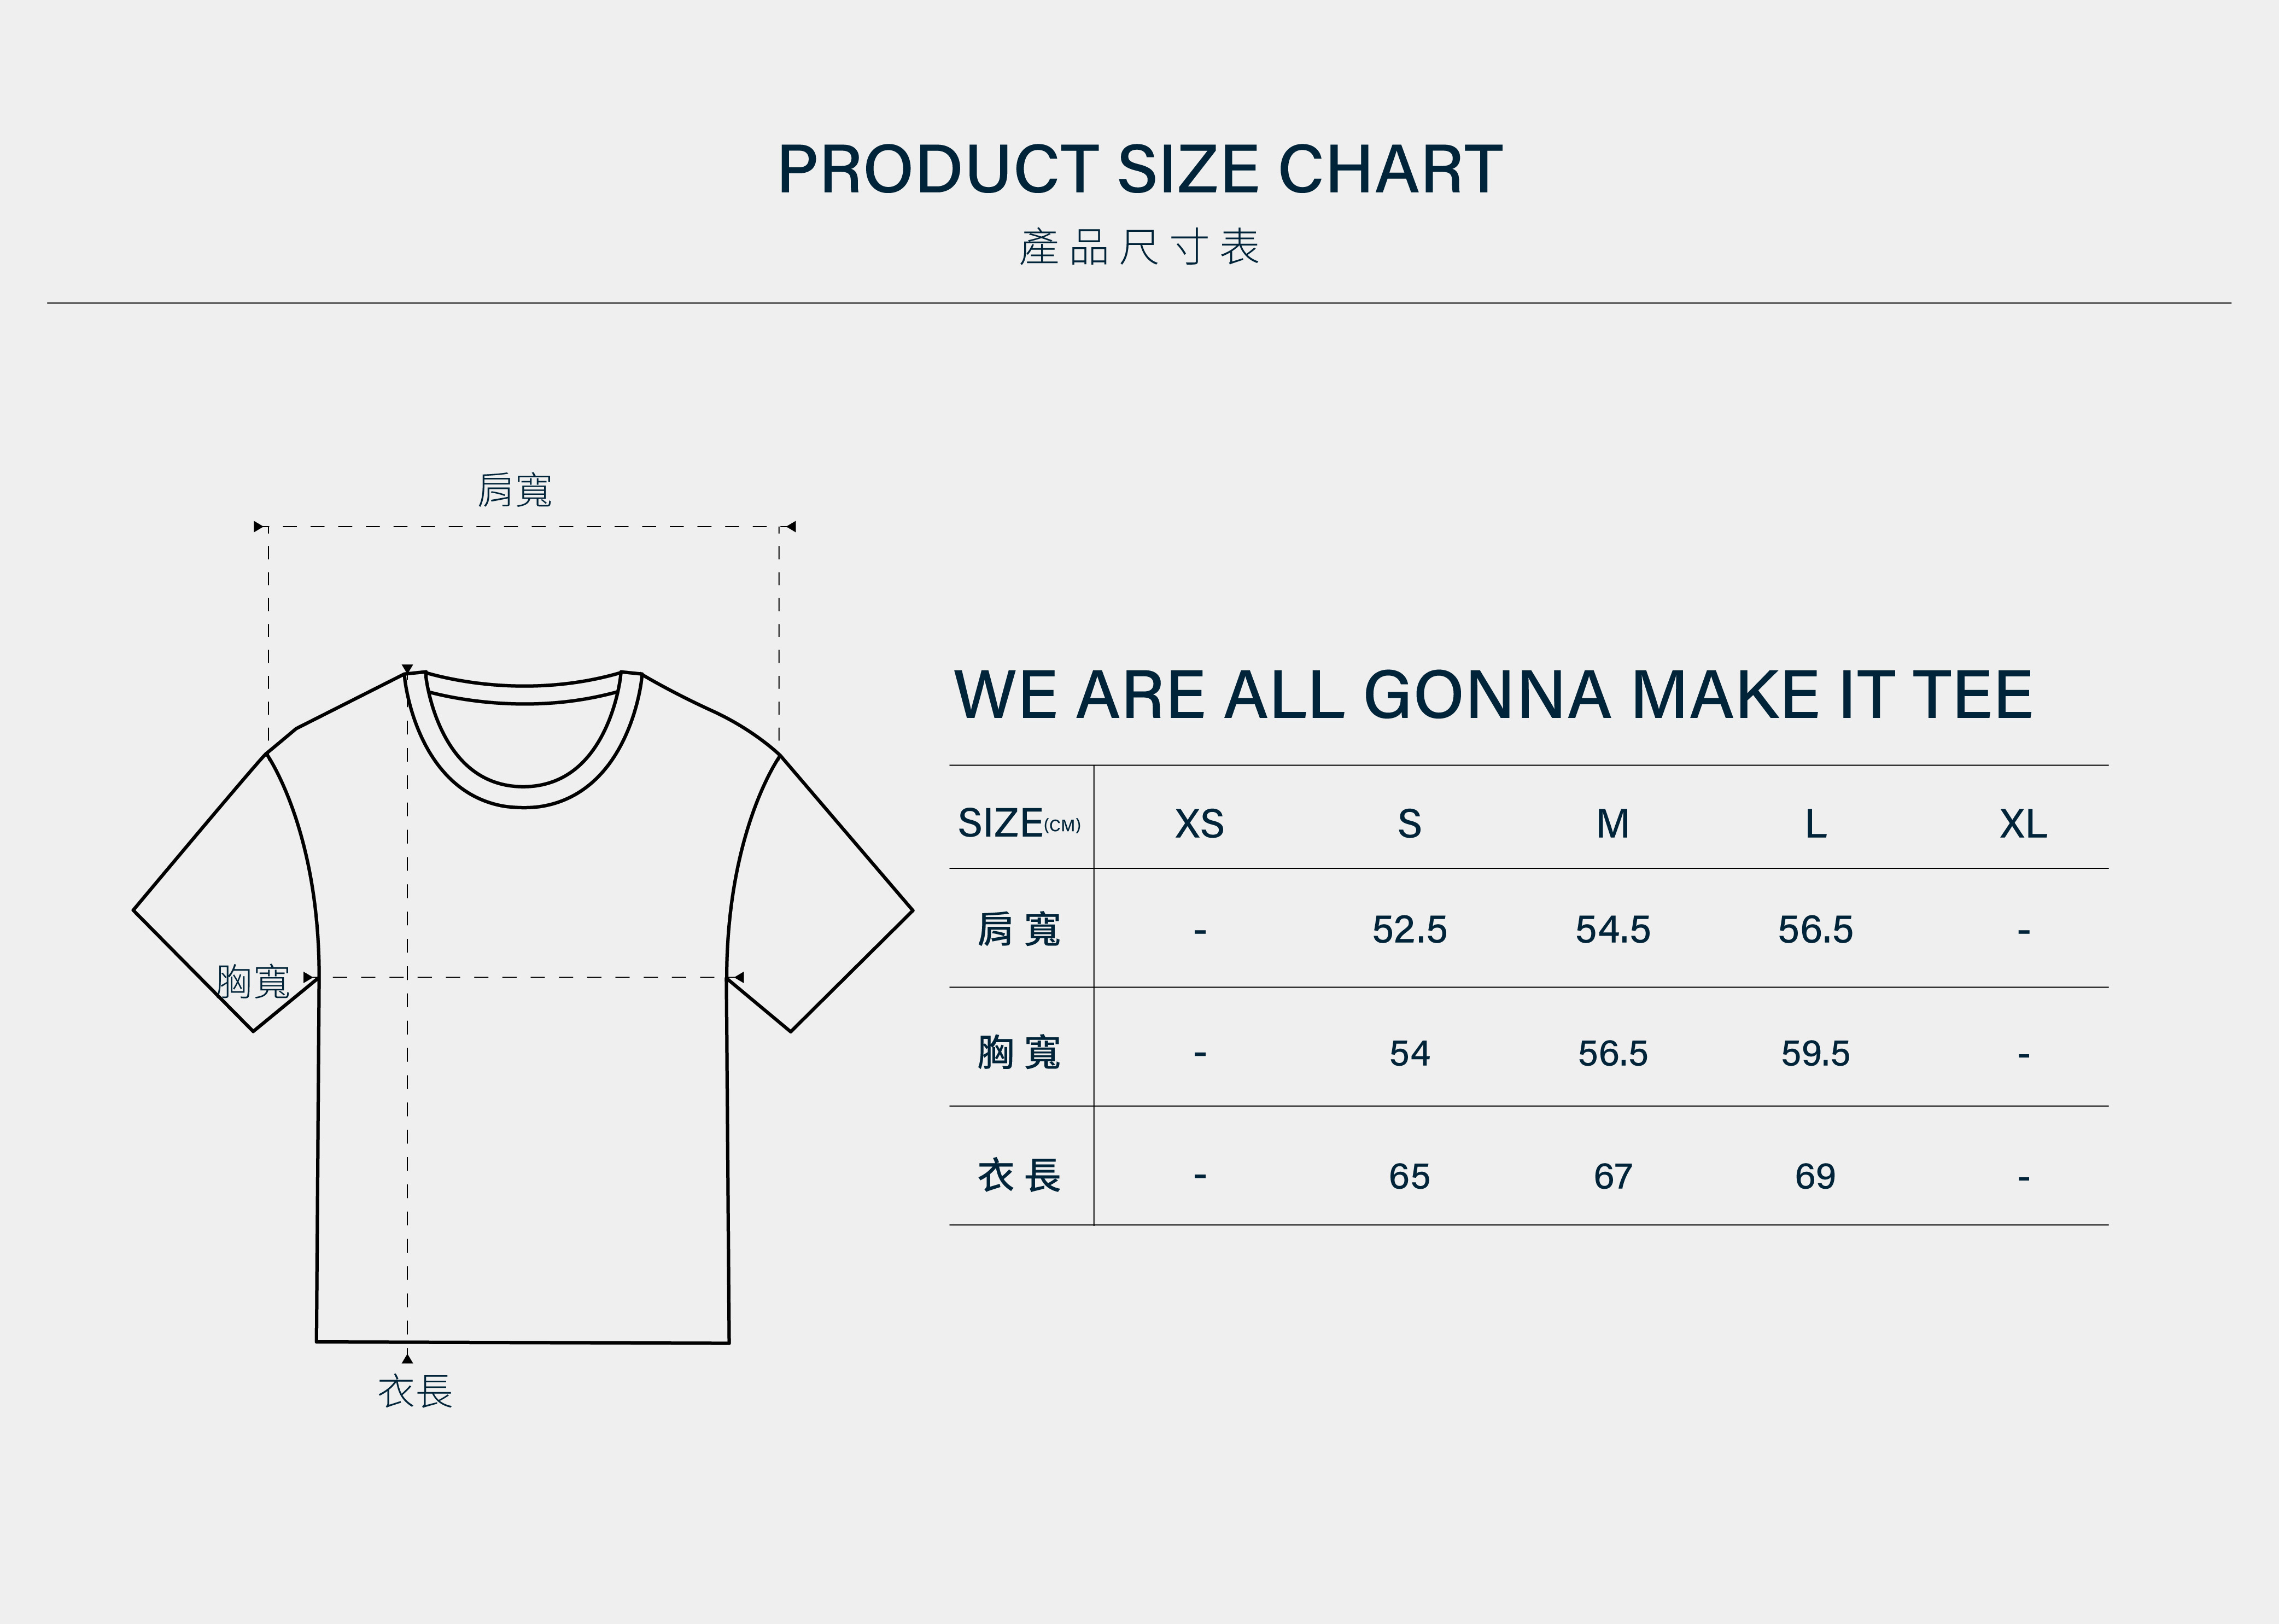Click the T-shirt neckline collar in the diagram

(x=523, y=796)
